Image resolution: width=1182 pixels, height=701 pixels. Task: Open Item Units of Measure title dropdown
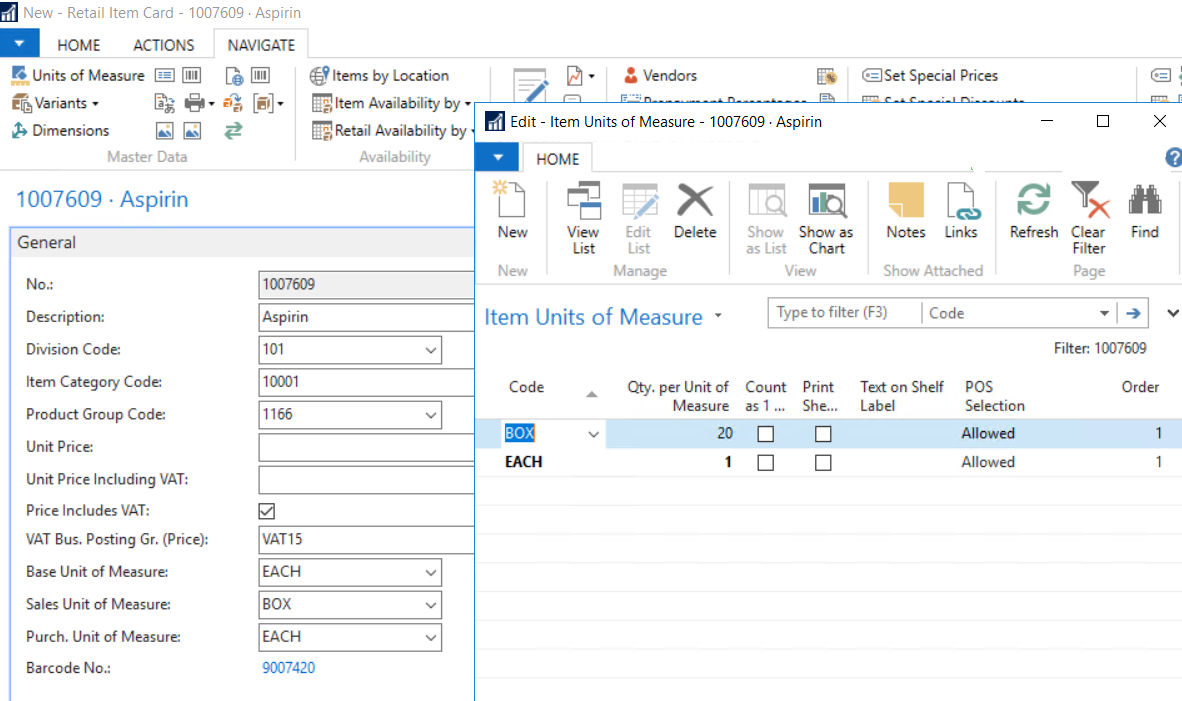click(718, 316)
